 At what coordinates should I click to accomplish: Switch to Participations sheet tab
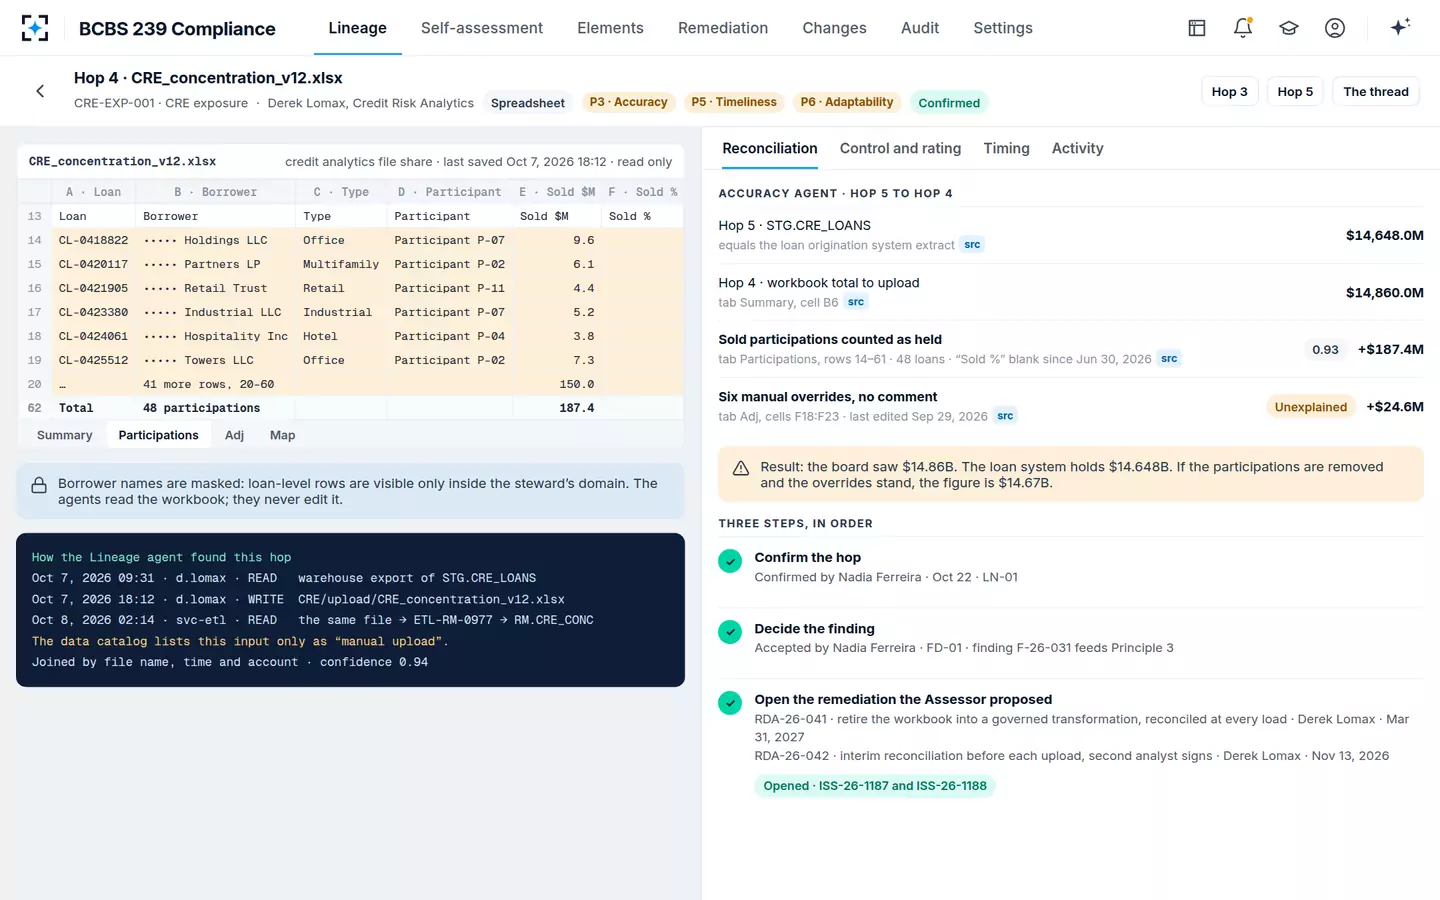(158, 435)
